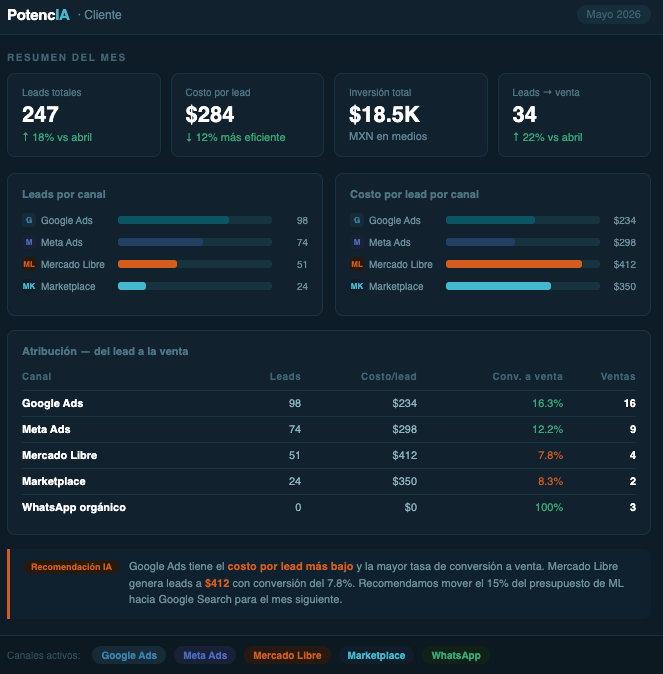Image resolution: width=663 pixels, height=674 pixels.
Task: Sort by Costo/lead column header
Action: [x=389, y=377]
